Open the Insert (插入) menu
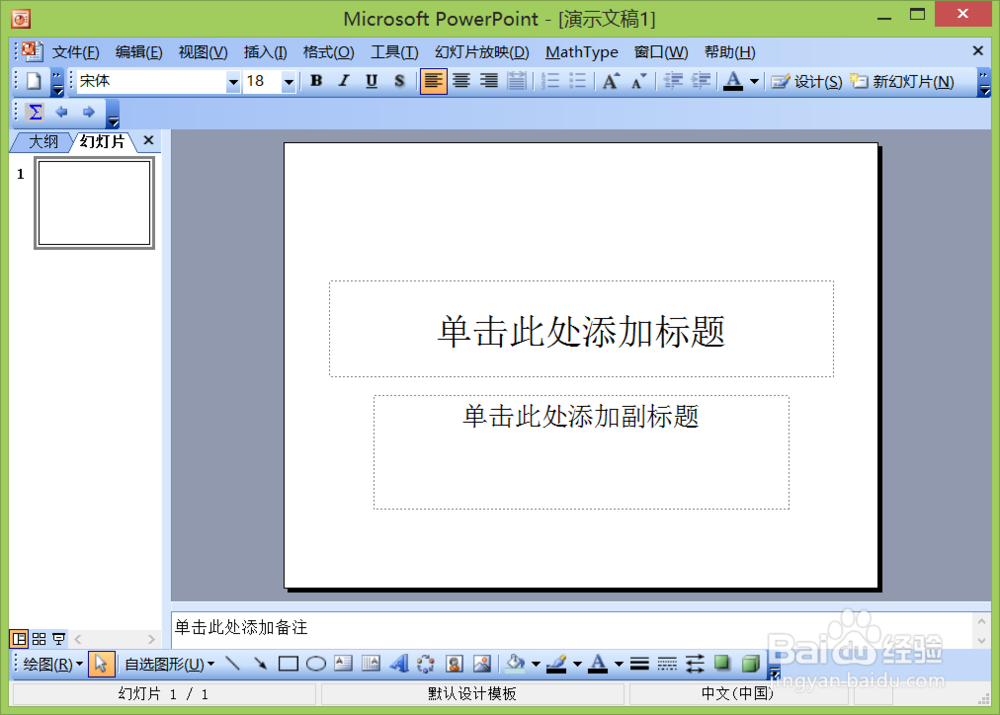Viewport: 1000px width, 715px height. click(265, 52)
